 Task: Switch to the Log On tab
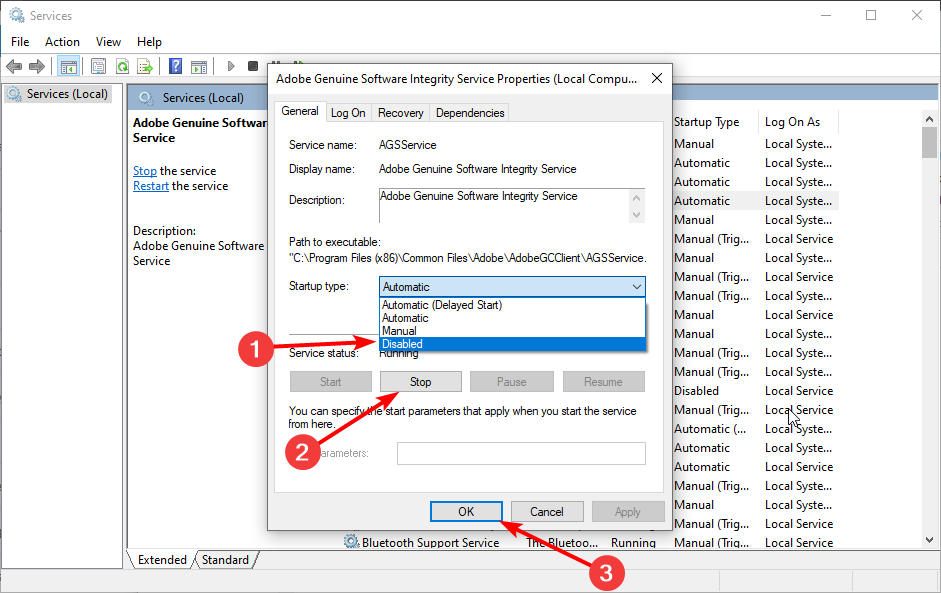coord(348,113)
